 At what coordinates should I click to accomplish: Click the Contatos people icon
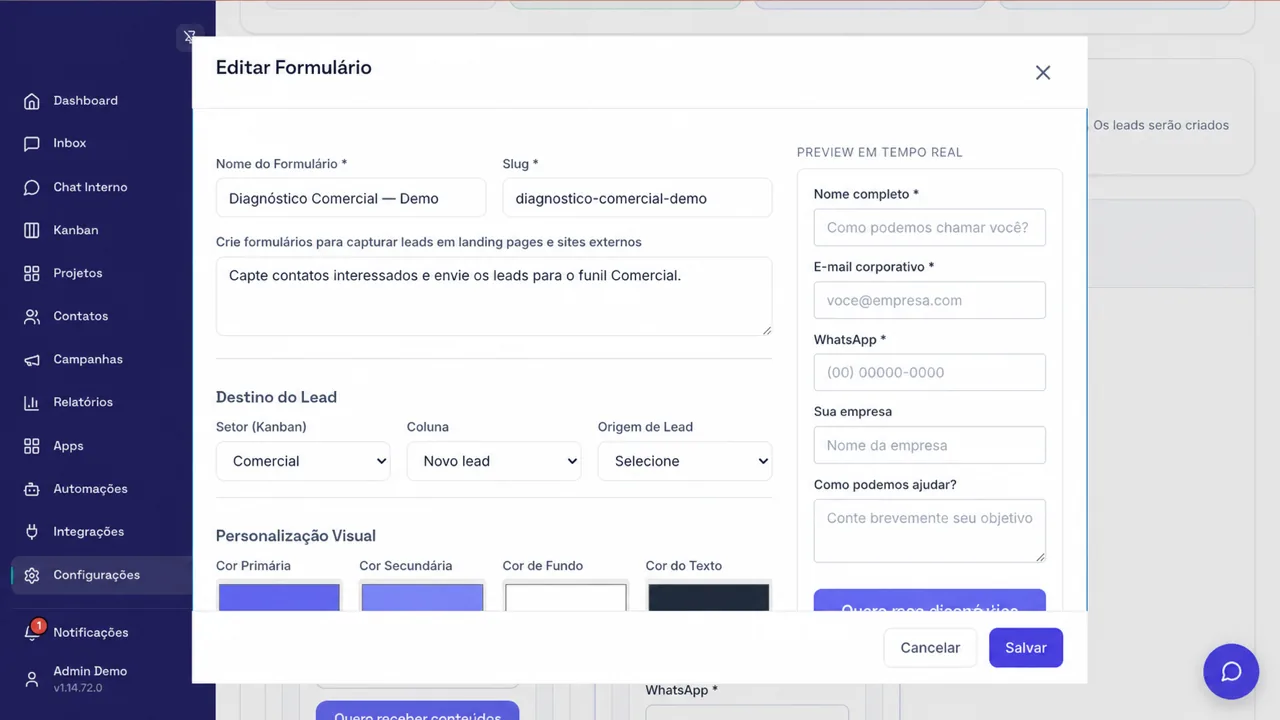(32, 316)
